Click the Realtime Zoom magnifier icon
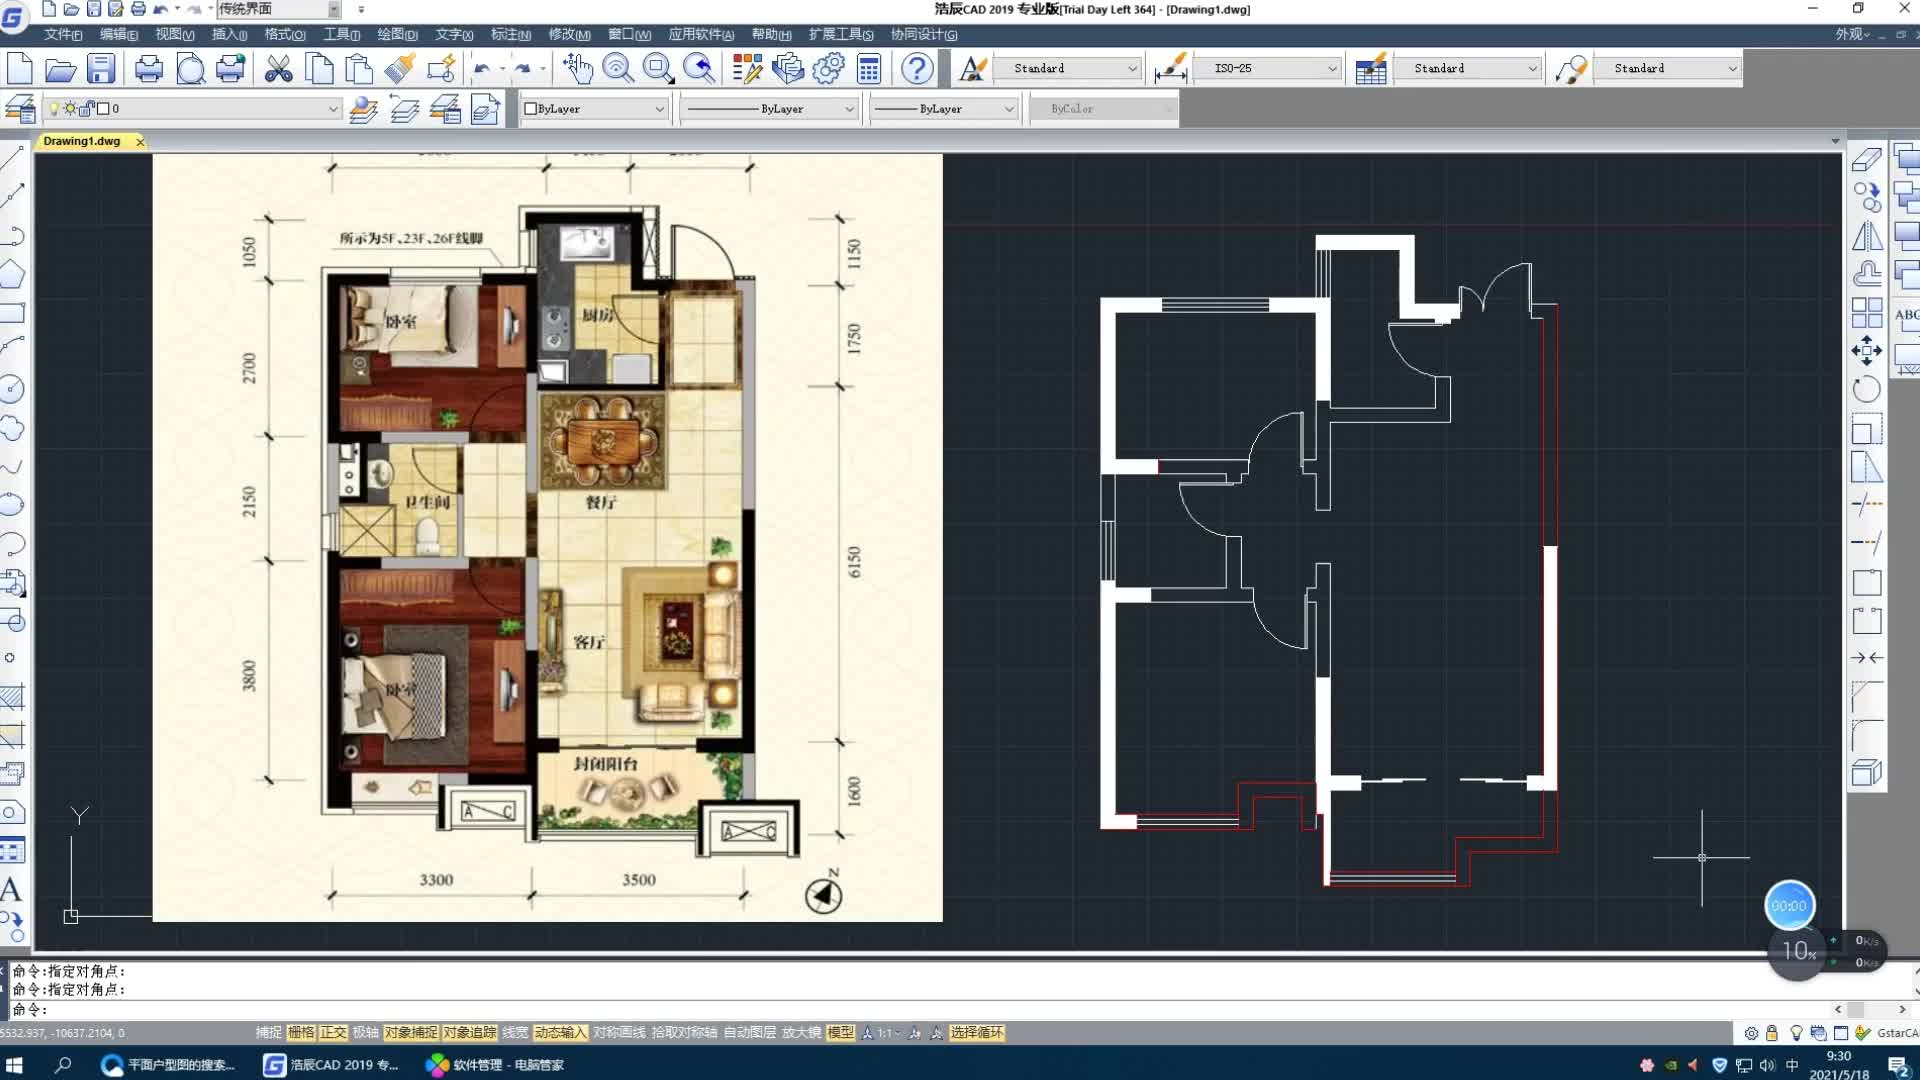 (618, 69)
